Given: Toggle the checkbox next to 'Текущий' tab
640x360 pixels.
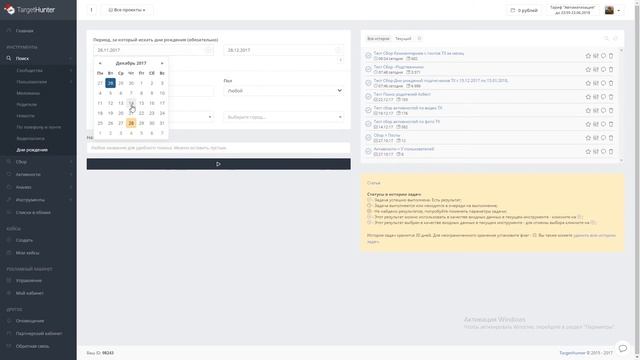Looking at the screenshot, I should point(419,38).
